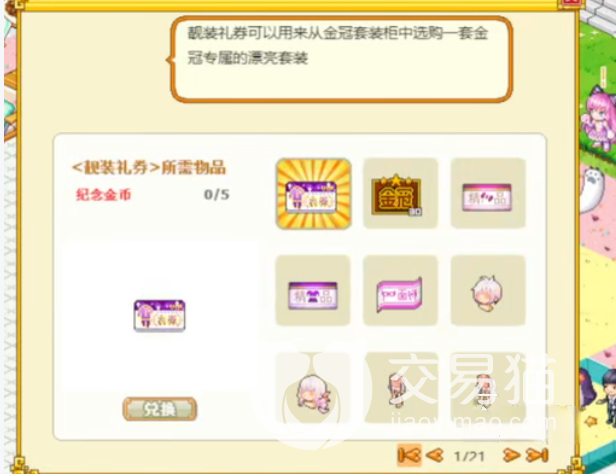The width and height of the screenshot is (616, 474).
Task: Click the page number 1/21 indicator
Action: pos(469,456)
